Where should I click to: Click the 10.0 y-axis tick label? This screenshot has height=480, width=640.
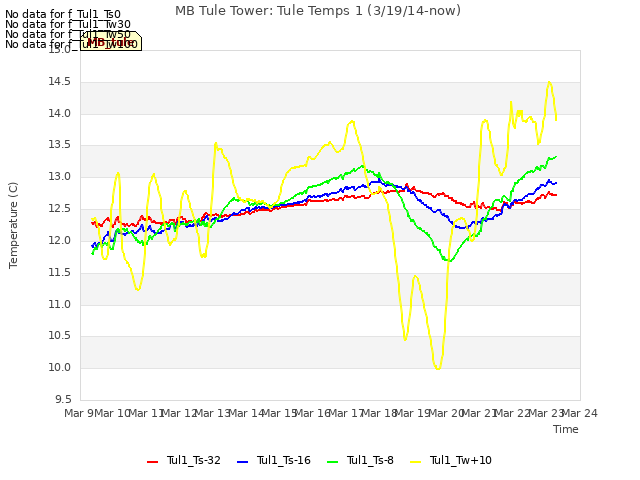[x=60, y=368]
